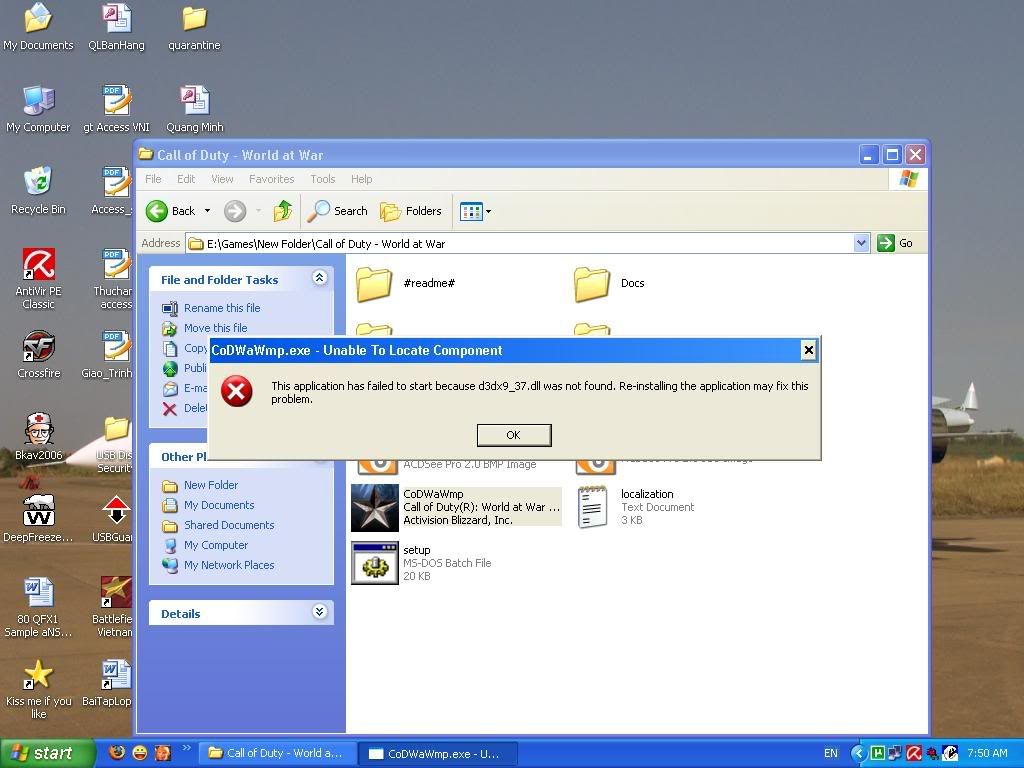Click the AntiVir tray icon

[914, 753]
